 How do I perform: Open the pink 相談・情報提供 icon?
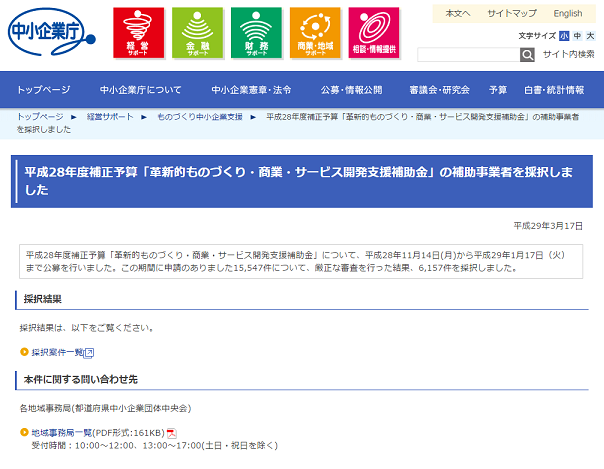coord(374,33)
